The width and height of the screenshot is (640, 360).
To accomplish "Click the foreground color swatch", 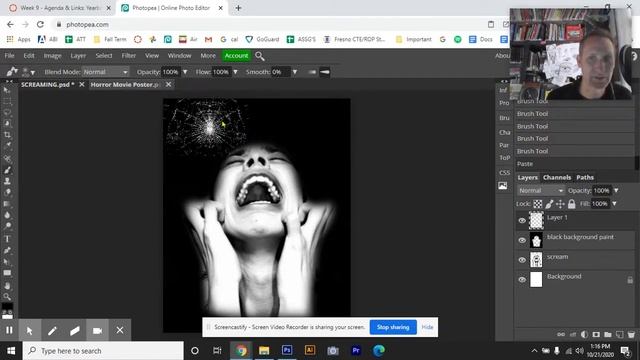I will [x=7, y=306].
